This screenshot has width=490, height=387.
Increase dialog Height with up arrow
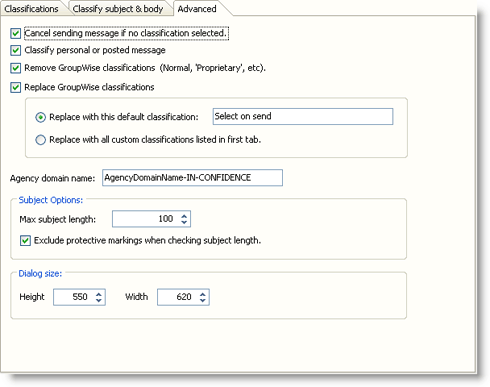coord(99,294)
